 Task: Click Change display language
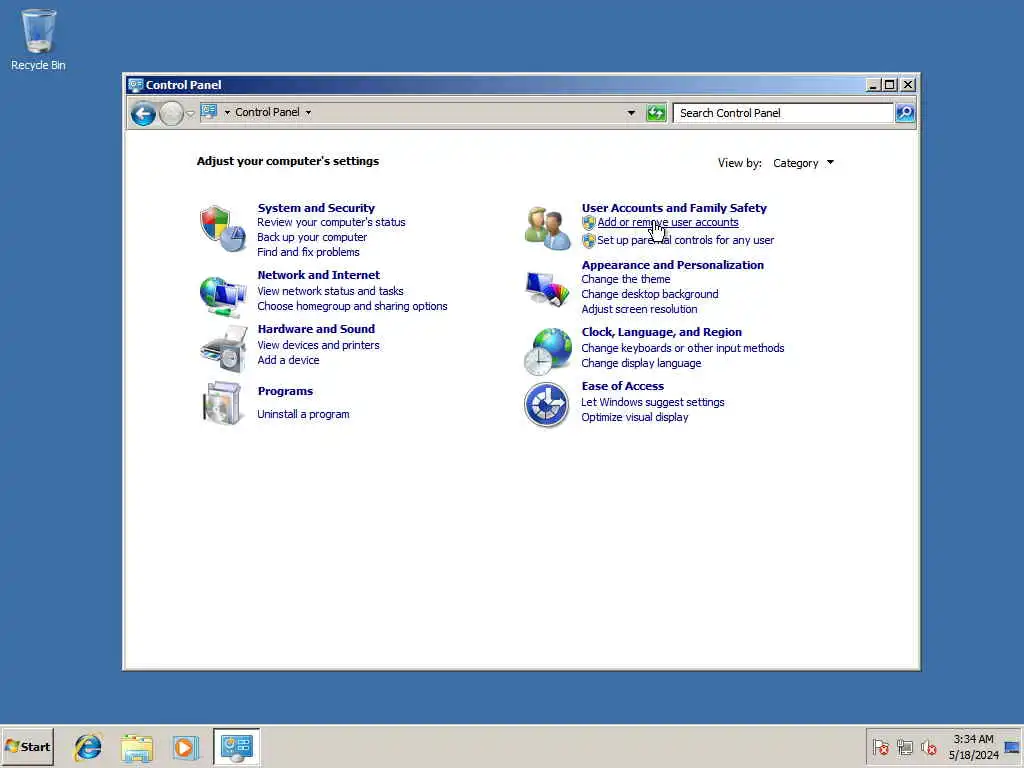641,364
